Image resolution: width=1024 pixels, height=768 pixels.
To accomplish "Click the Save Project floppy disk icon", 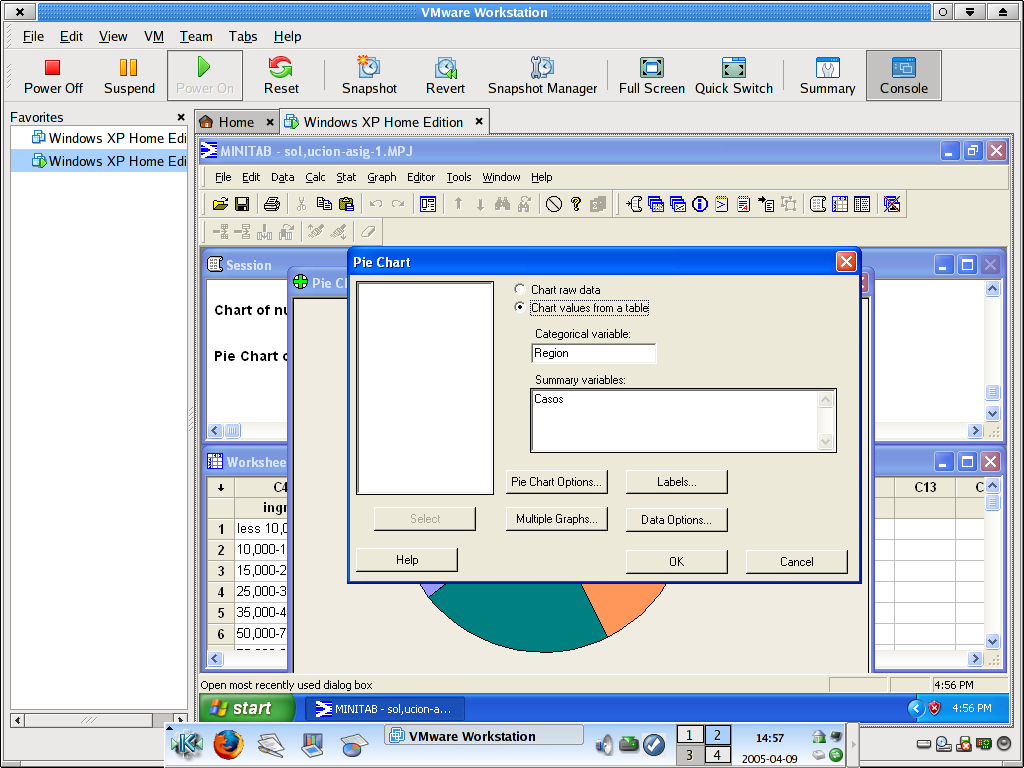I will point(242,204).
